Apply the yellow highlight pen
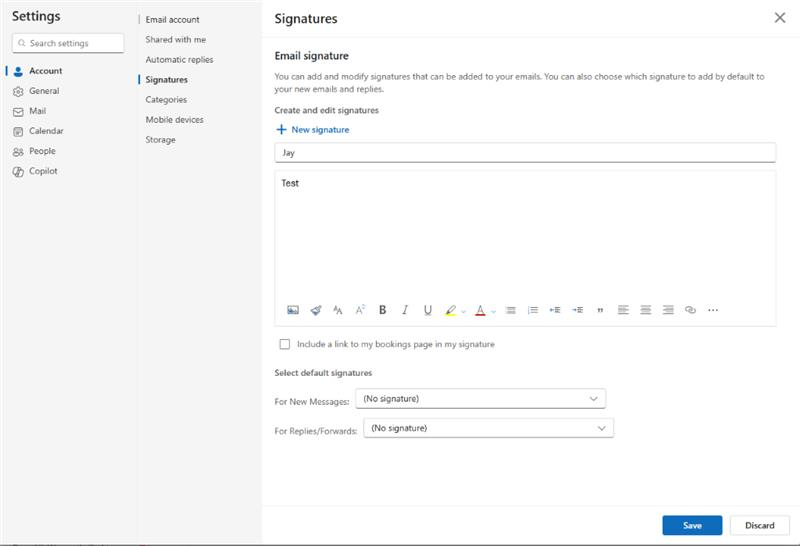 pyautogui.click(x=451, y=310)
